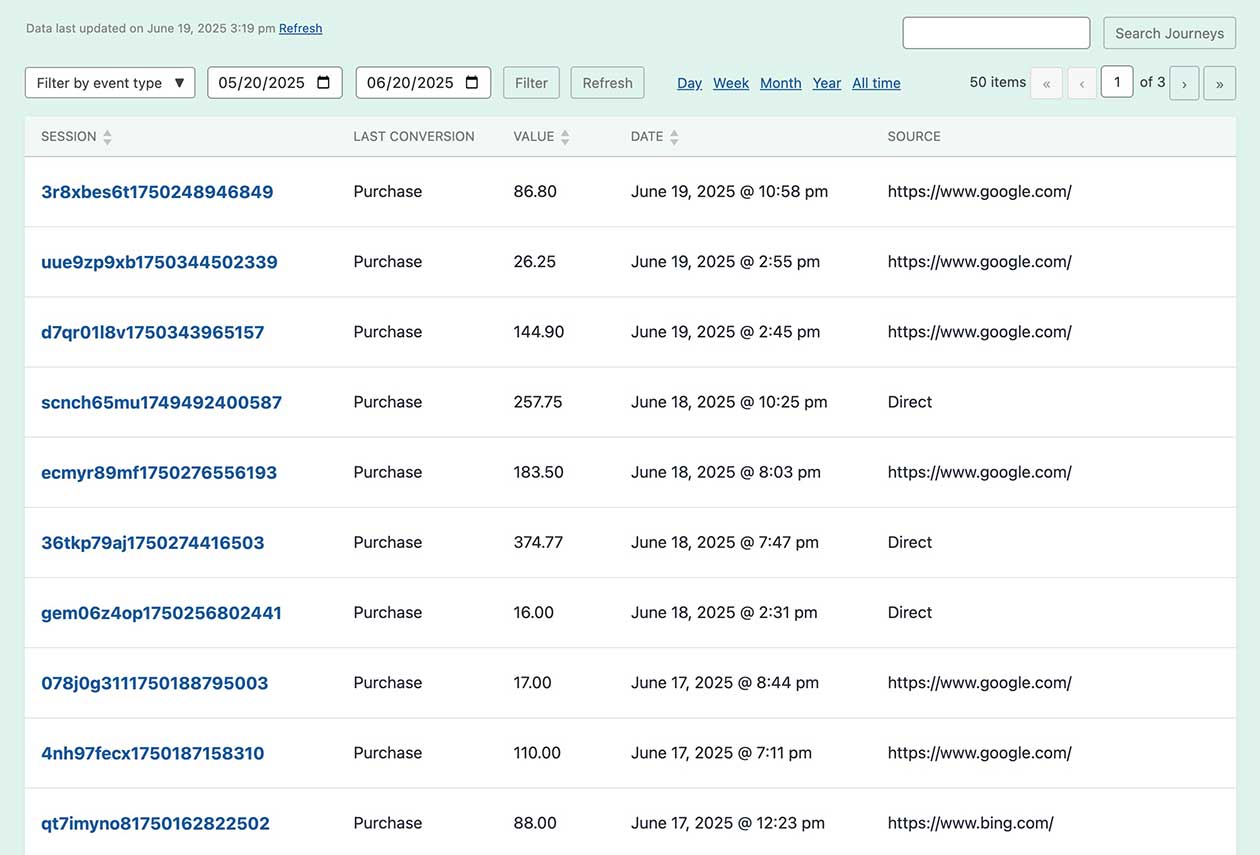Click date June 19, 2025 @ 10:58 pm
Viewport: 1260px width, 855px height.
pyautogui.click(x=729, y=191)
